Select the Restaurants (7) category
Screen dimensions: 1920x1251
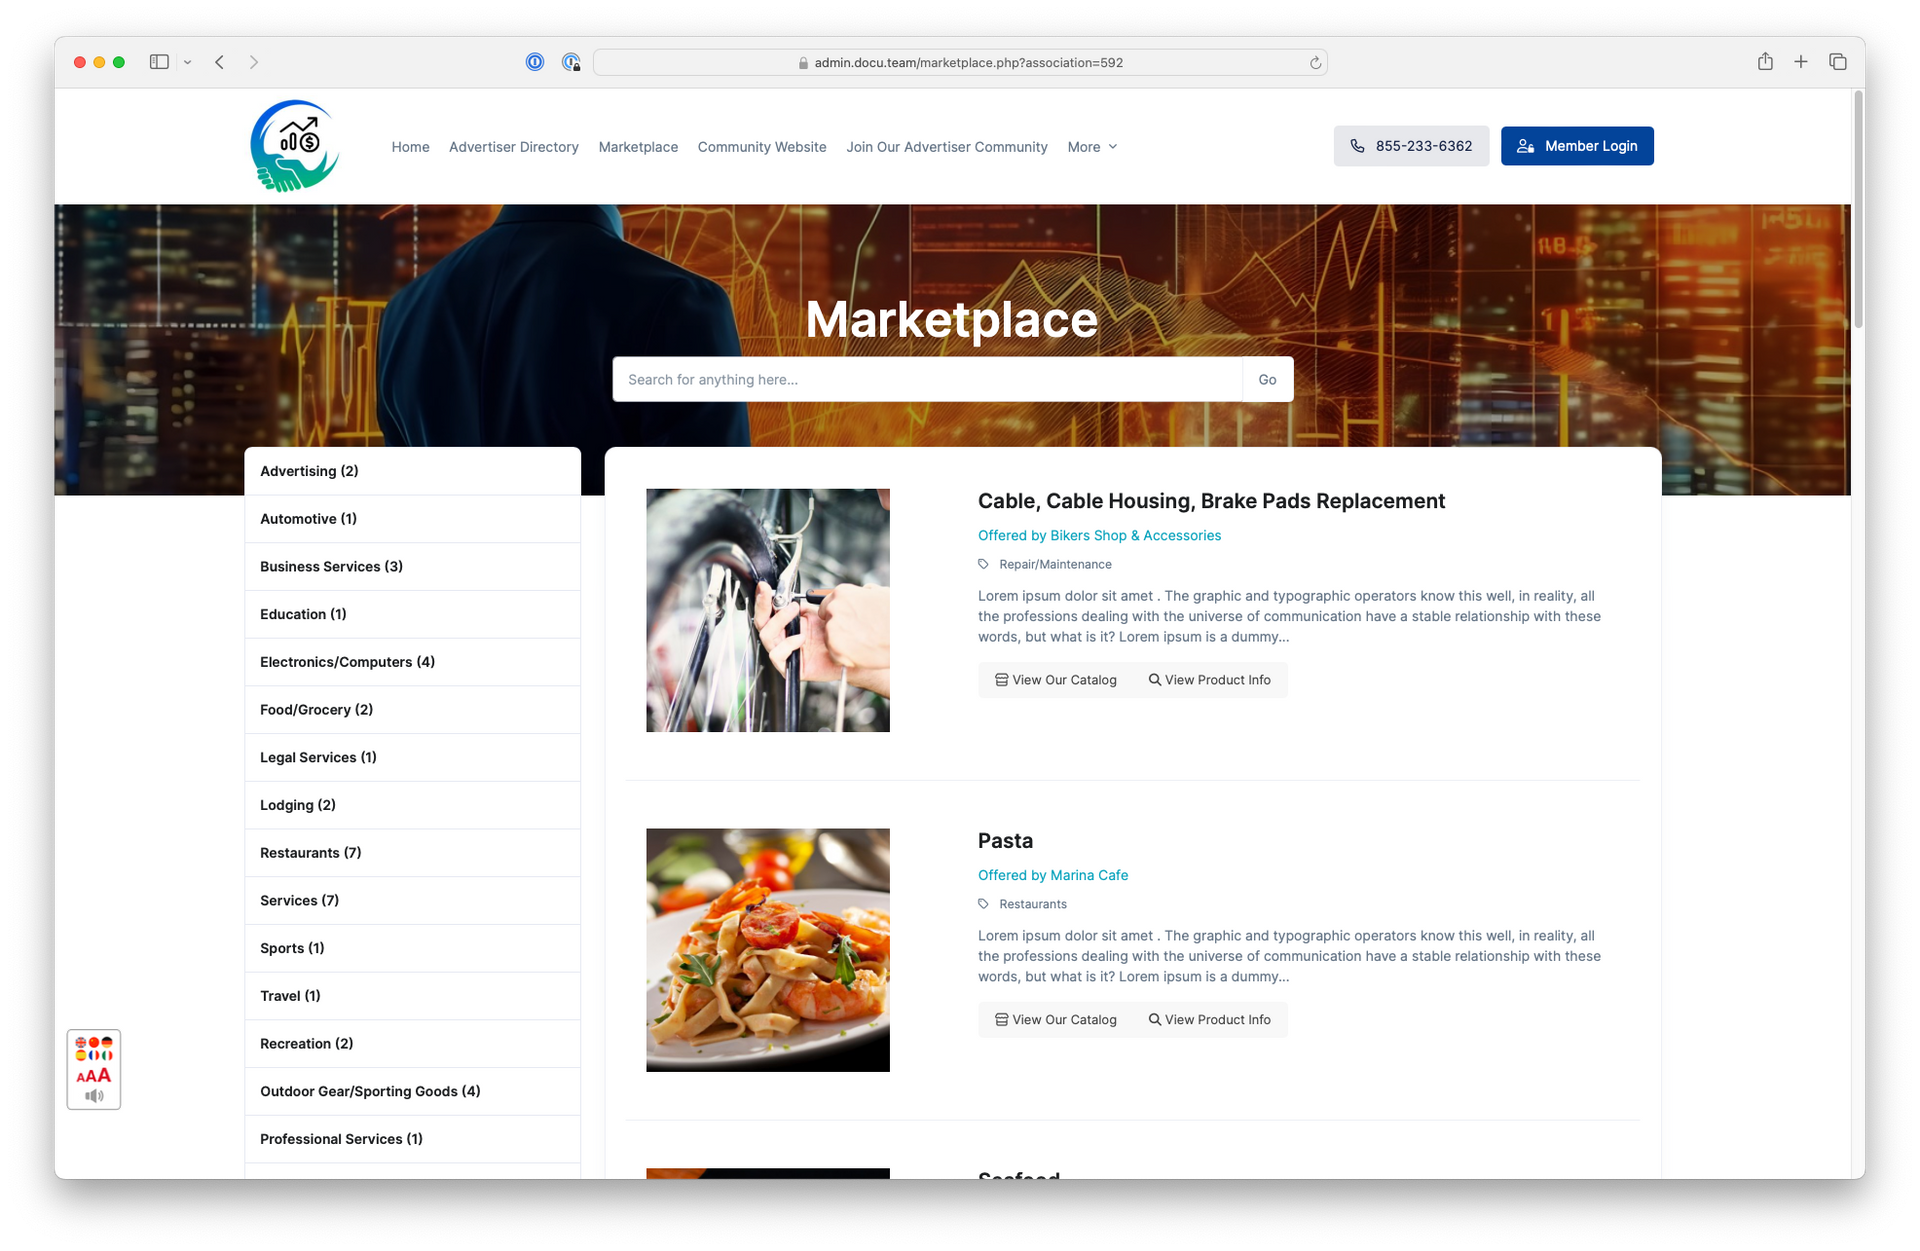point(412,853)
